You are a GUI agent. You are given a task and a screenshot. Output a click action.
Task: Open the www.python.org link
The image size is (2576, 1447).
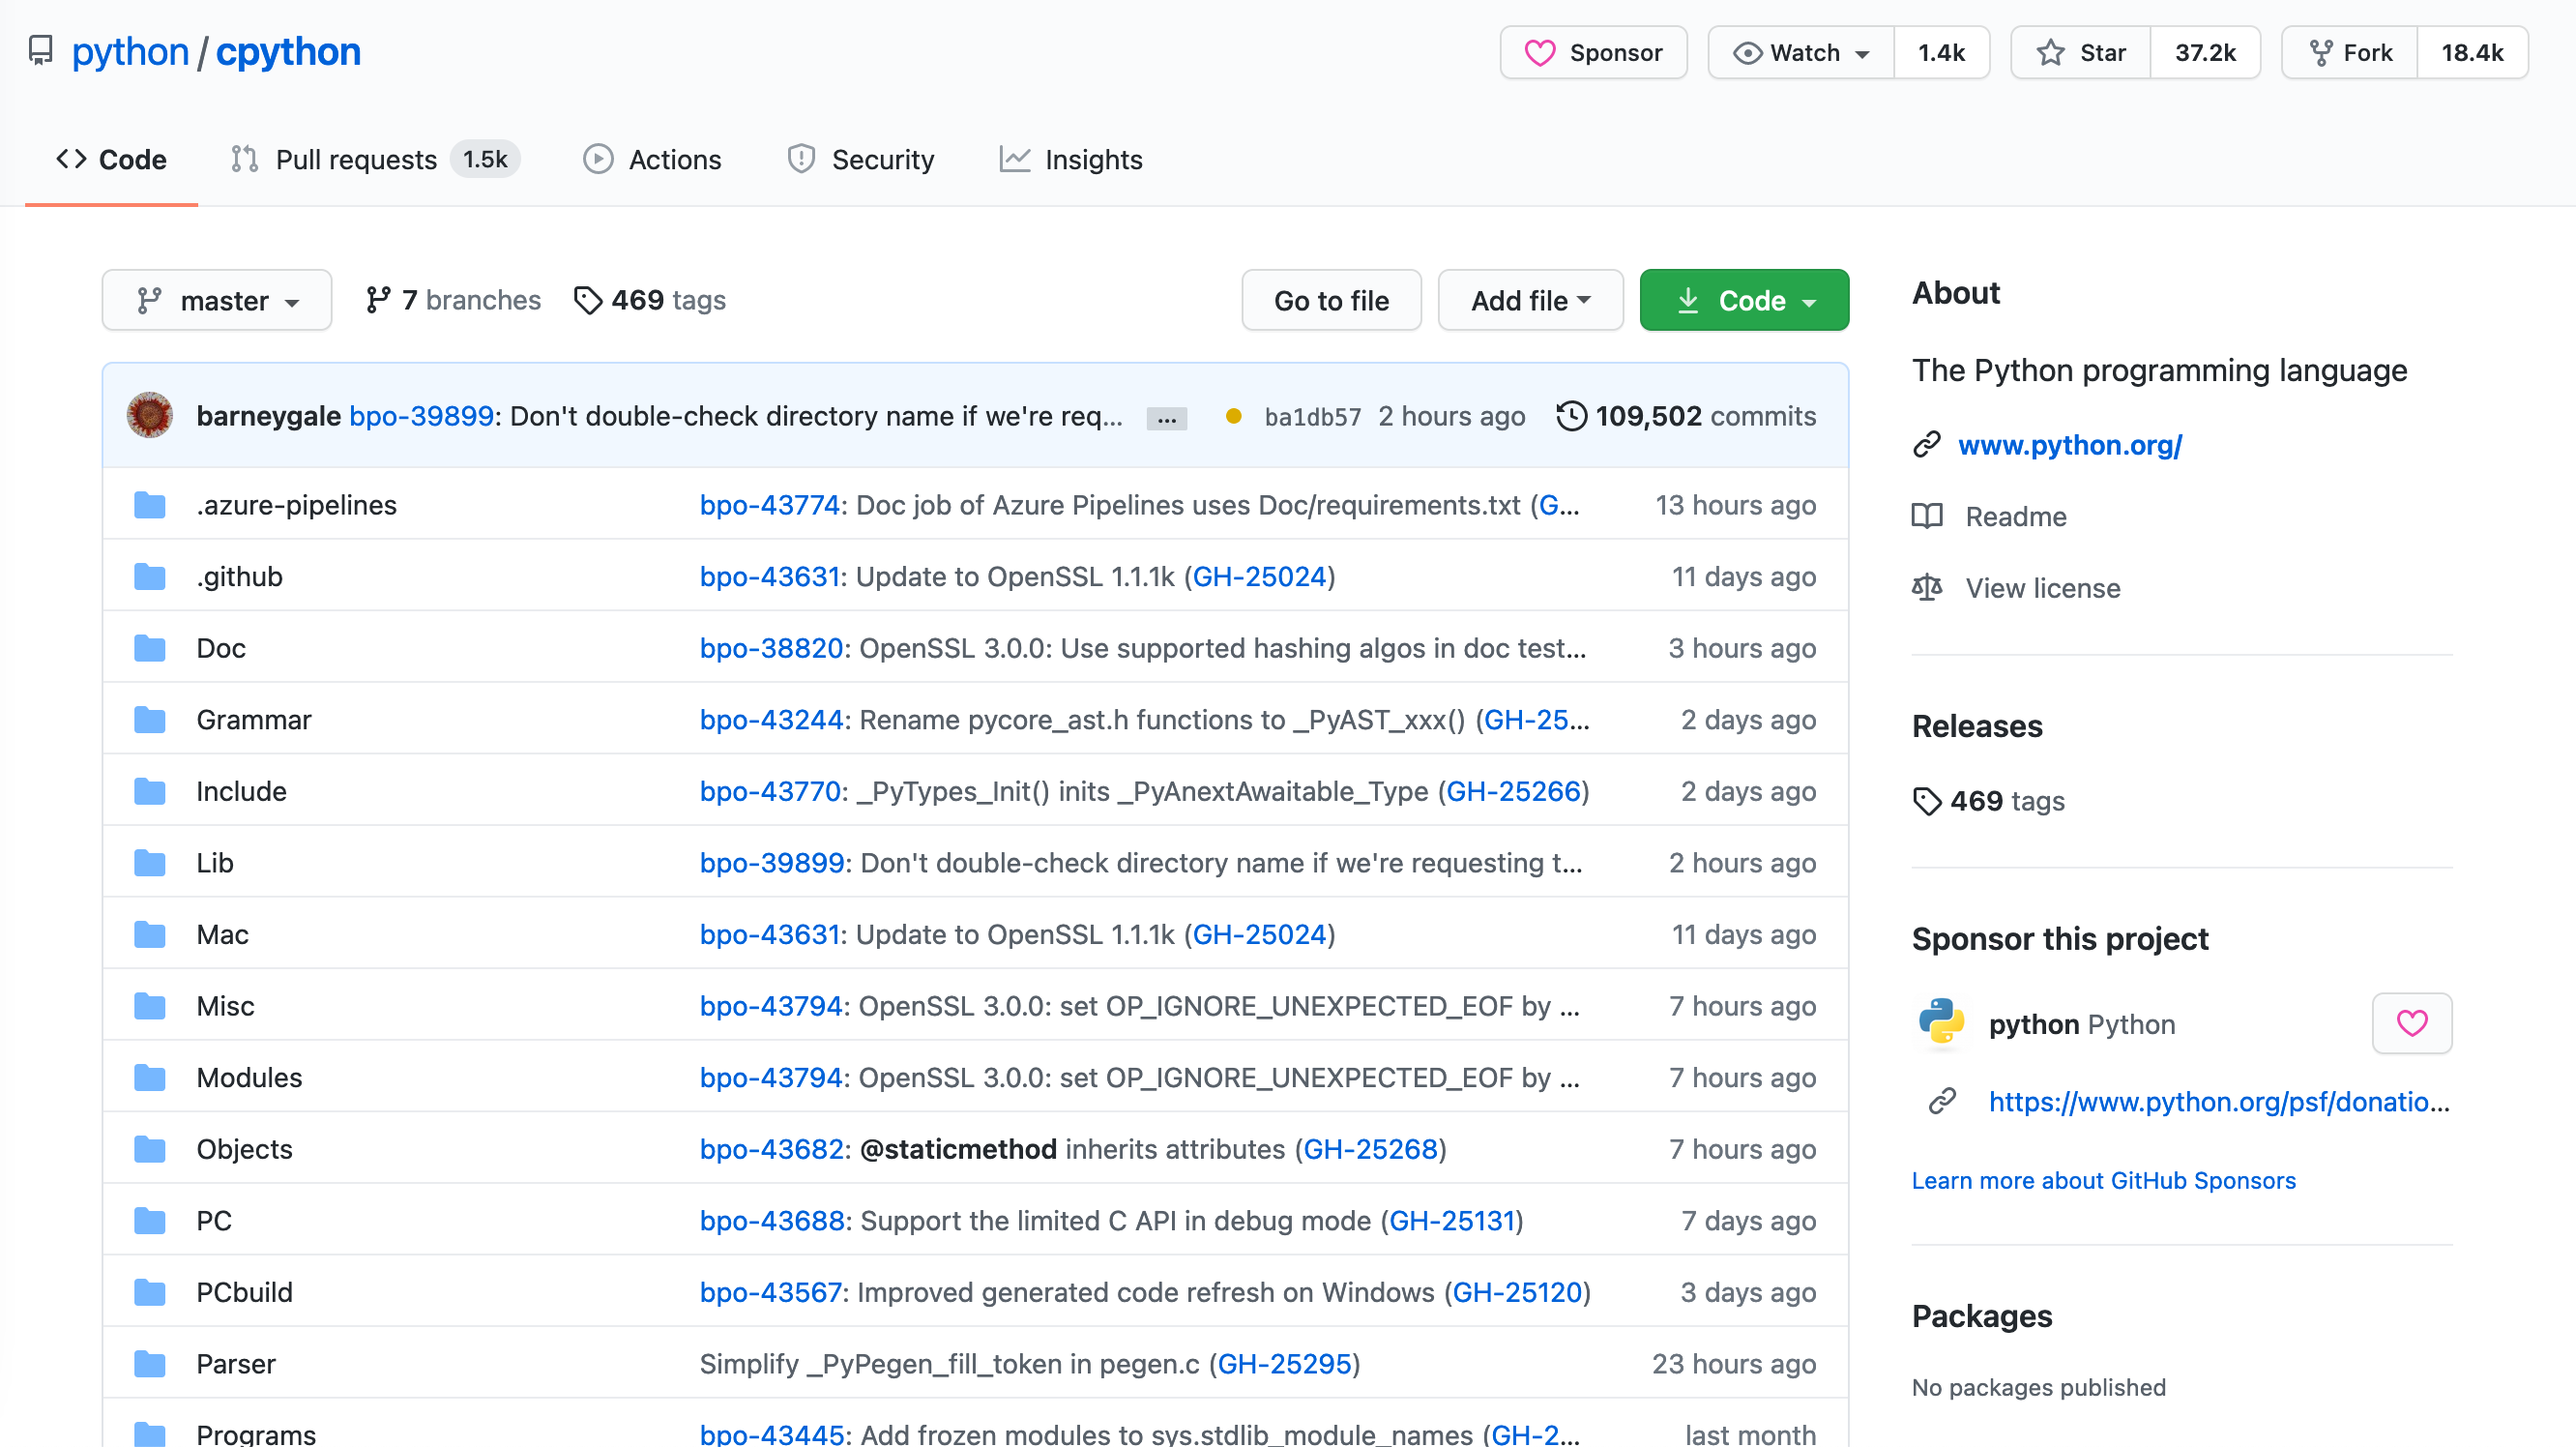[2069, 445]
